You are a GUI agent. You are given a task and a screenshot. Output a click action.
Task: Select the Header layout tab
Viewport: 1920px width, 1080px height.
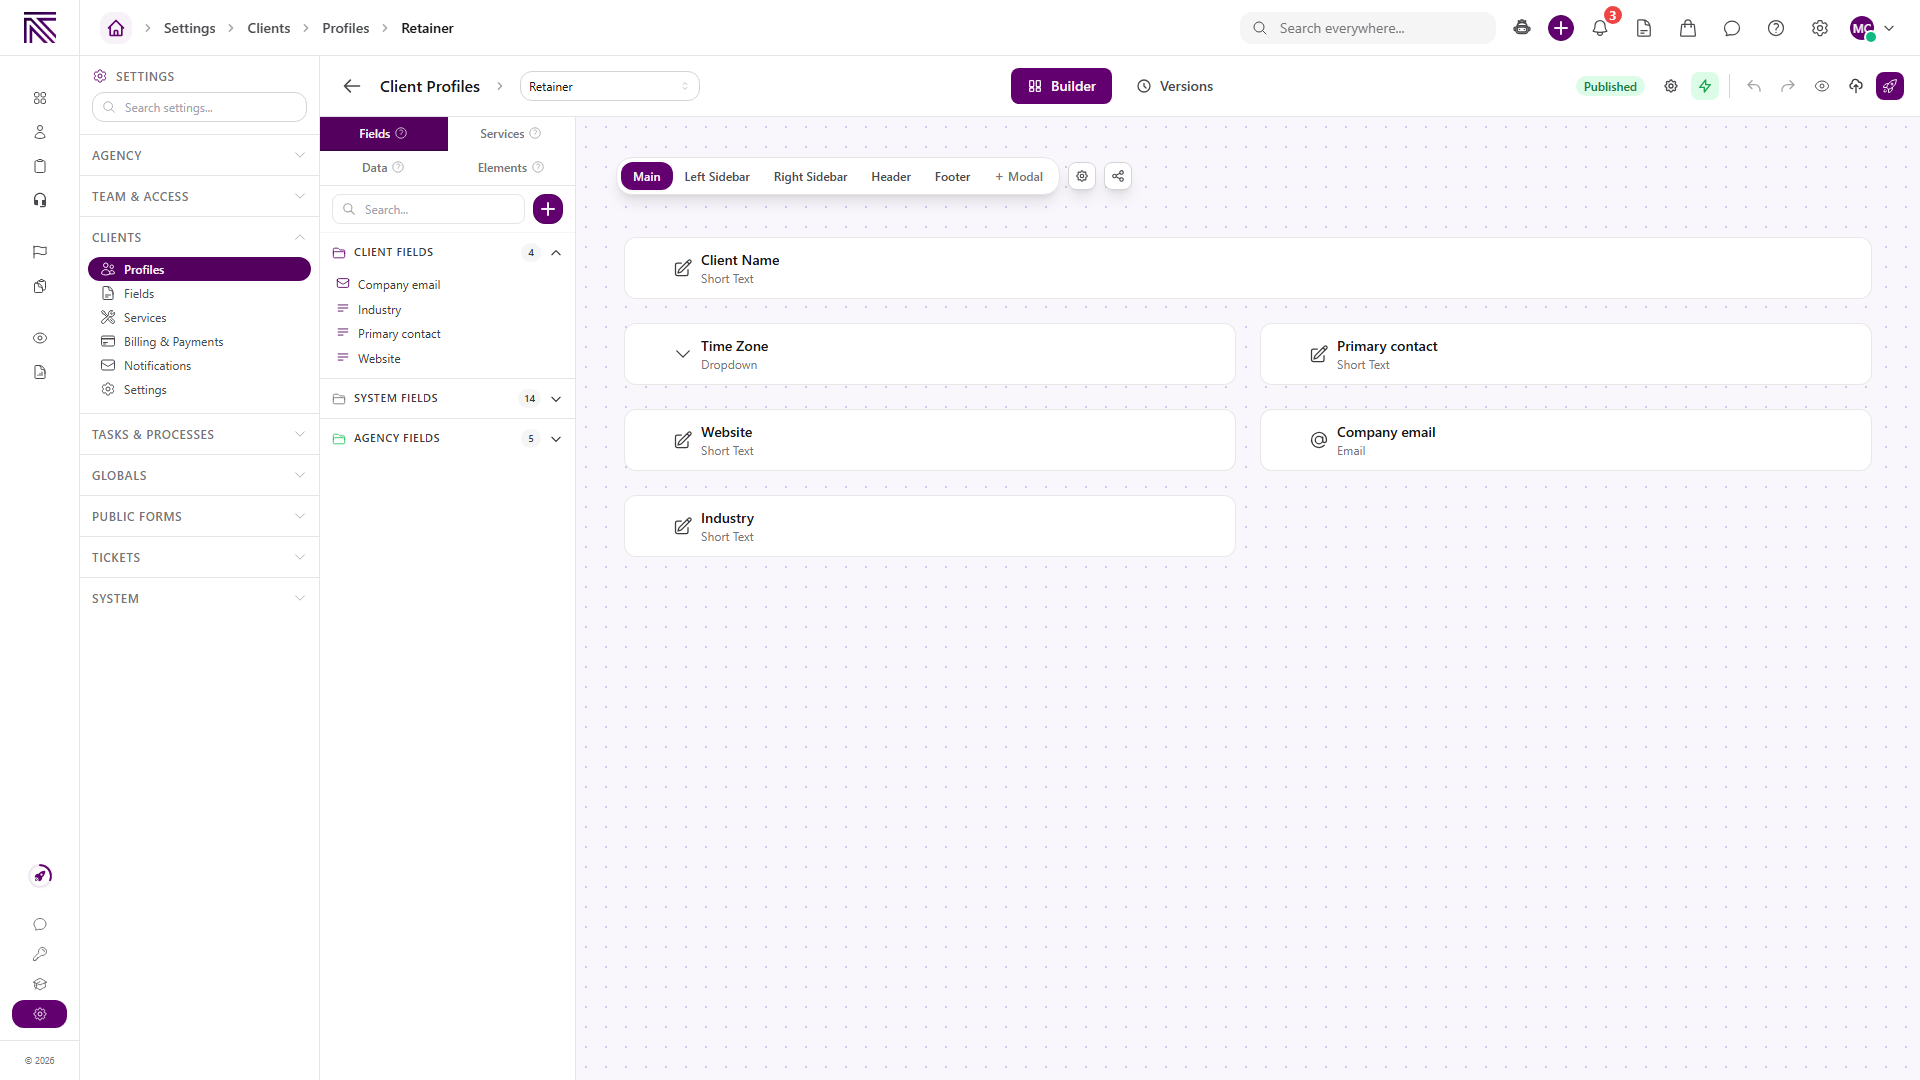(x=891, y=176)
